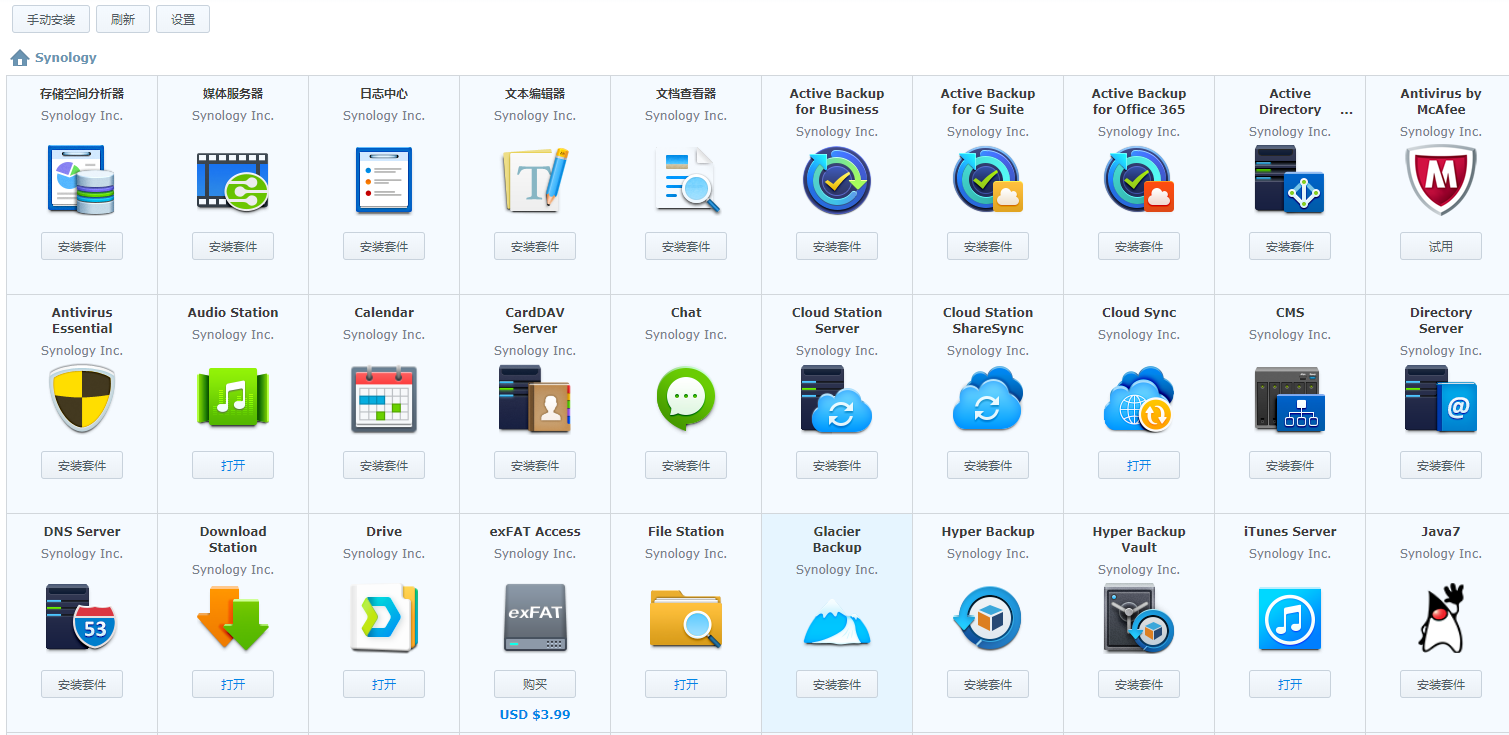Open the Antivirus Essential shield icon
This screenshot has height=735, width=1509.
(x=82, y=399)
